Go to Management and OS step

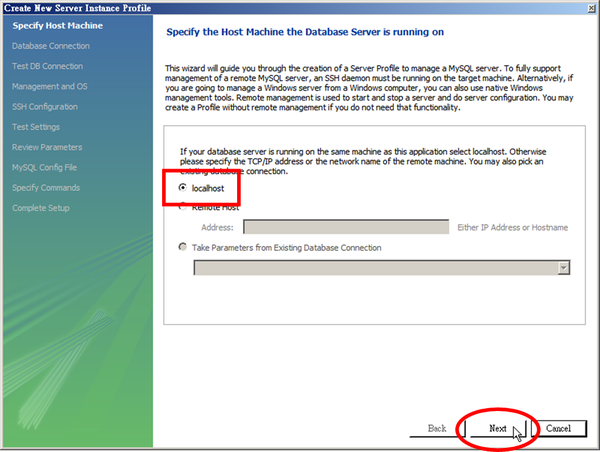click(x=50, y=86)
